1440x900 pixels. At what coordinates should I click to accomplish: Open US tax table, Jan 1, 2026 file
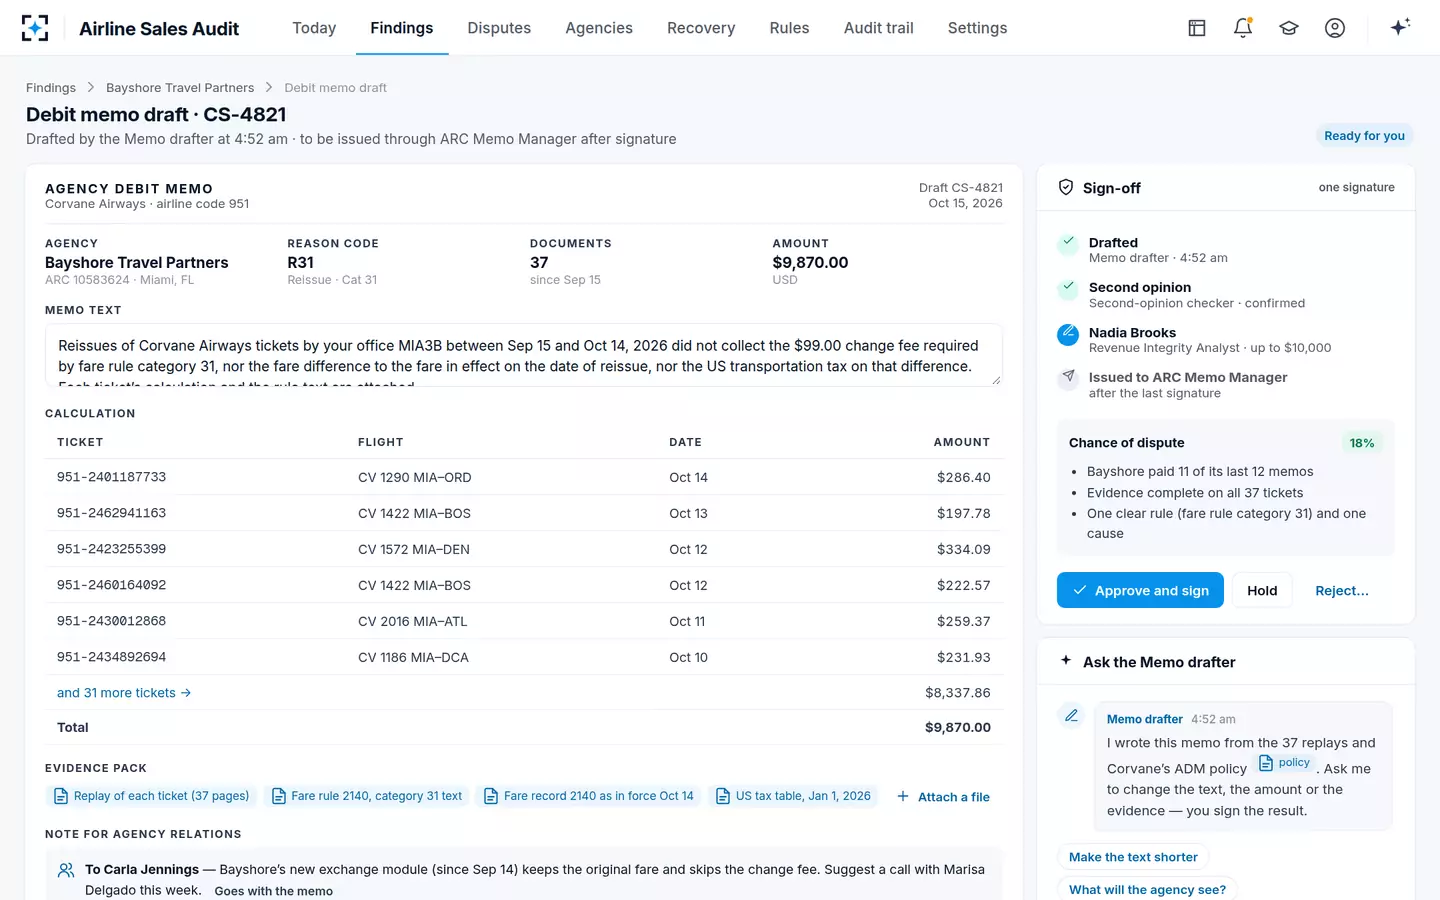click(793, 796)
